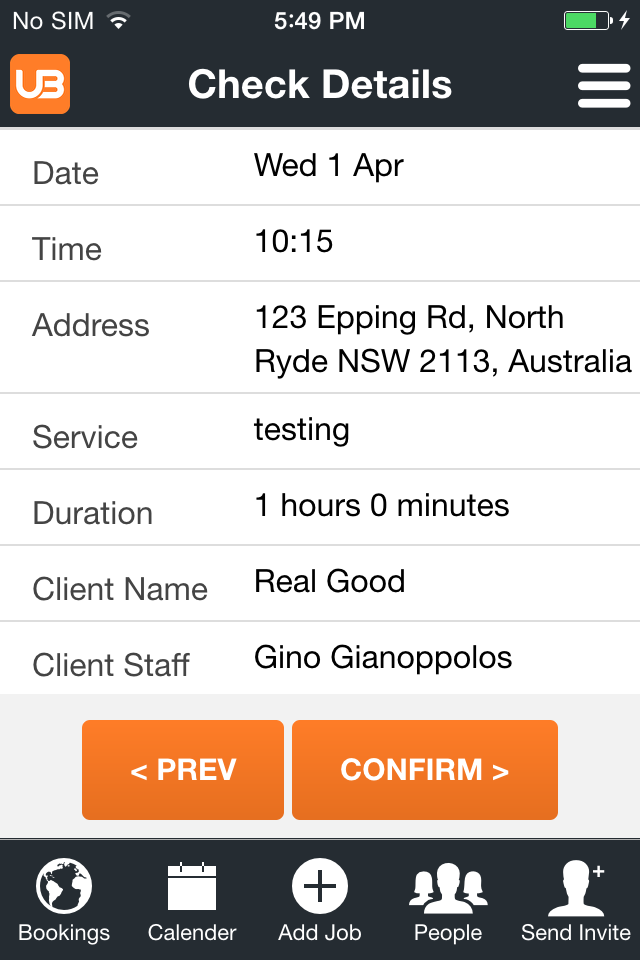
Task: Tap the Client Name value Real Good
Action: click(330, 581)
